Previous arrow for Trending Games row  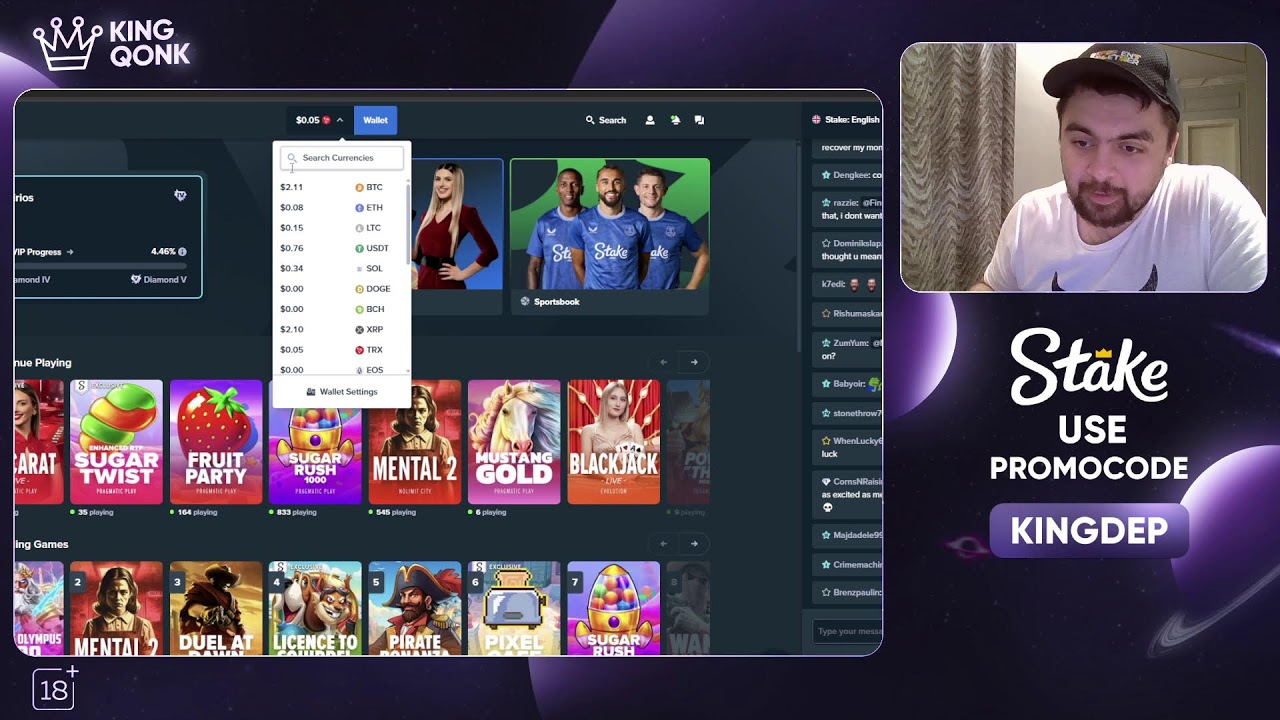coord(663,543)
